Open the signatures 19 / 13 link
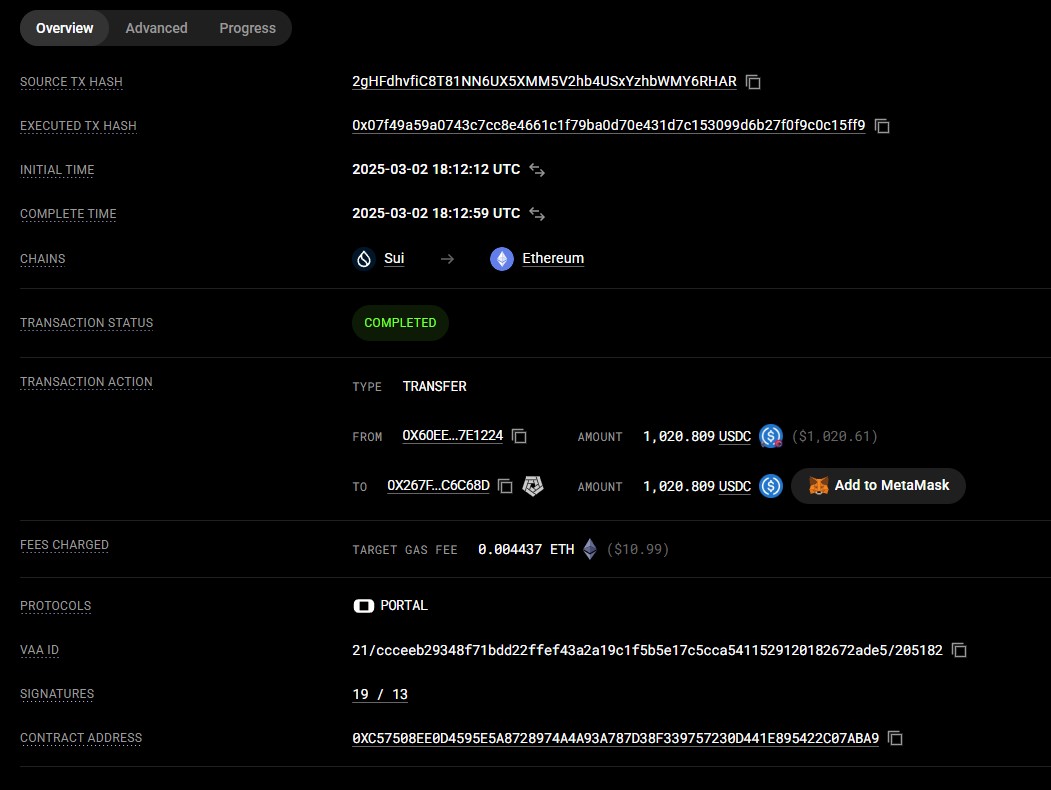The image size is (1051, 790). [380, 694]
